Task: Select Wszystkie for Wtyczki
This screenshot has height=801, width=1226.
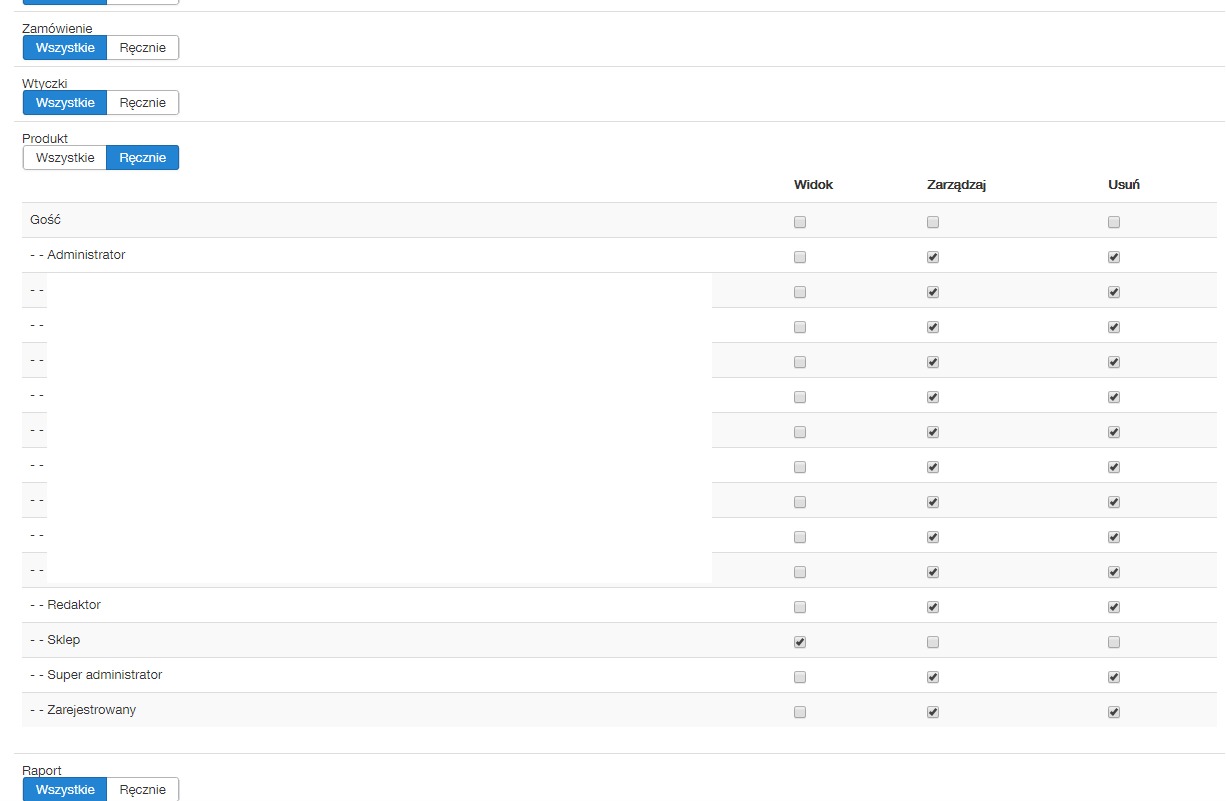Action: click(65, 102)
